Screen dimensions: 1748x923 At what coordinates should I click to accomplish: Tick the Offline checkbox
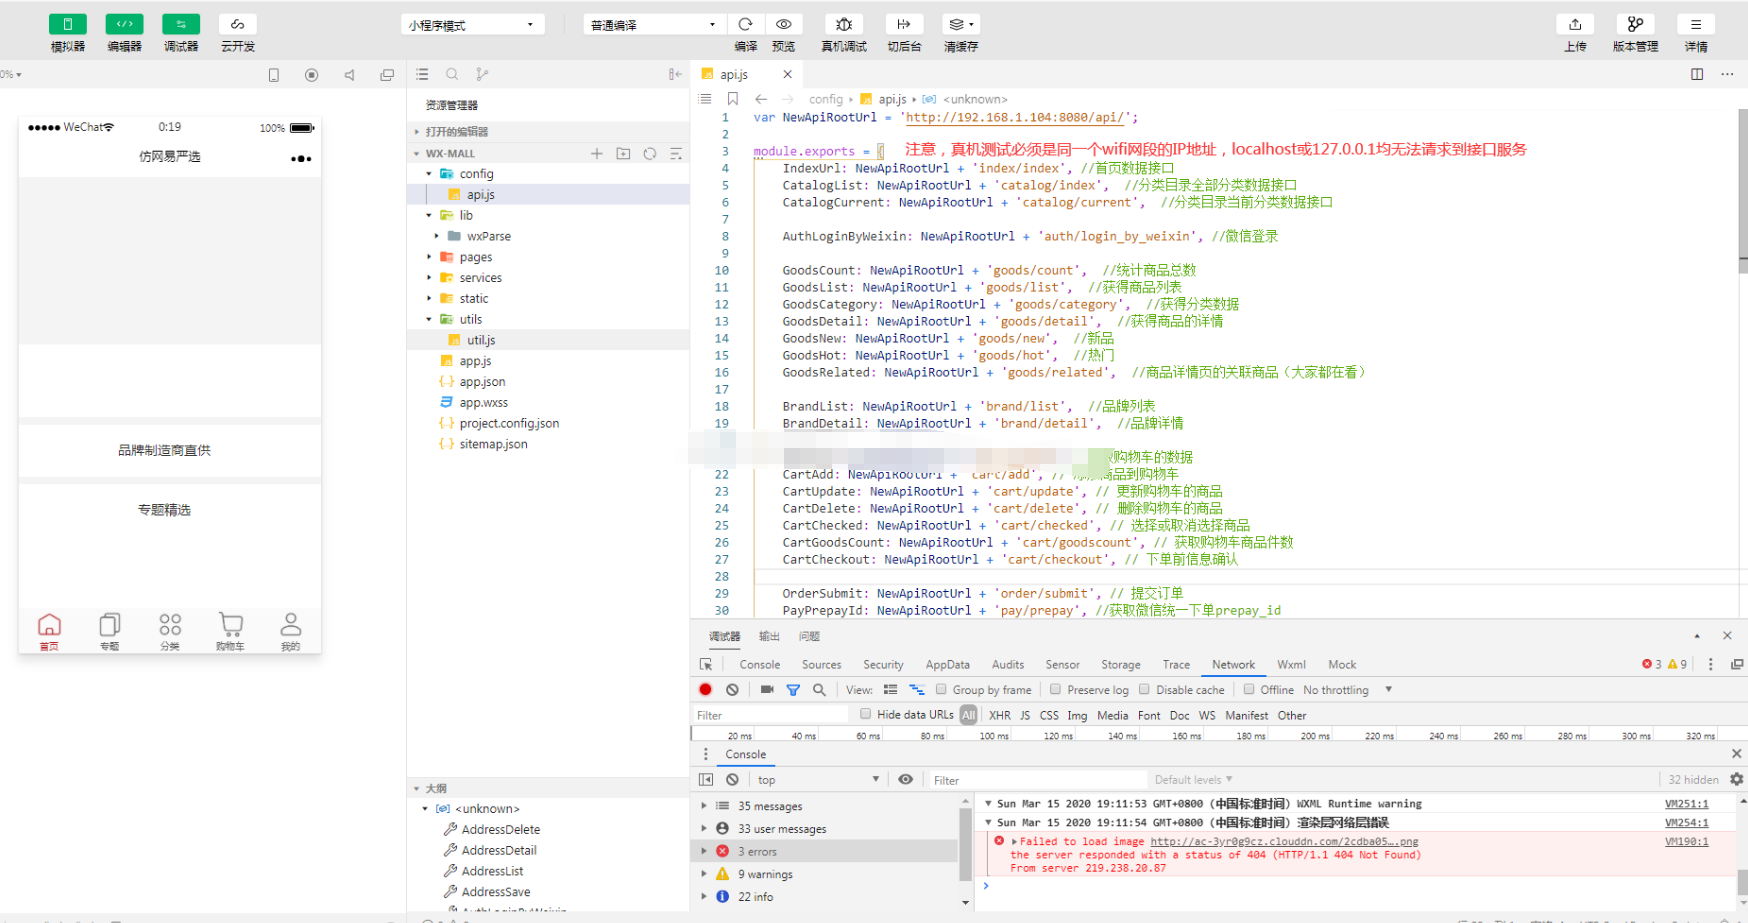(x=1248, y=690)
